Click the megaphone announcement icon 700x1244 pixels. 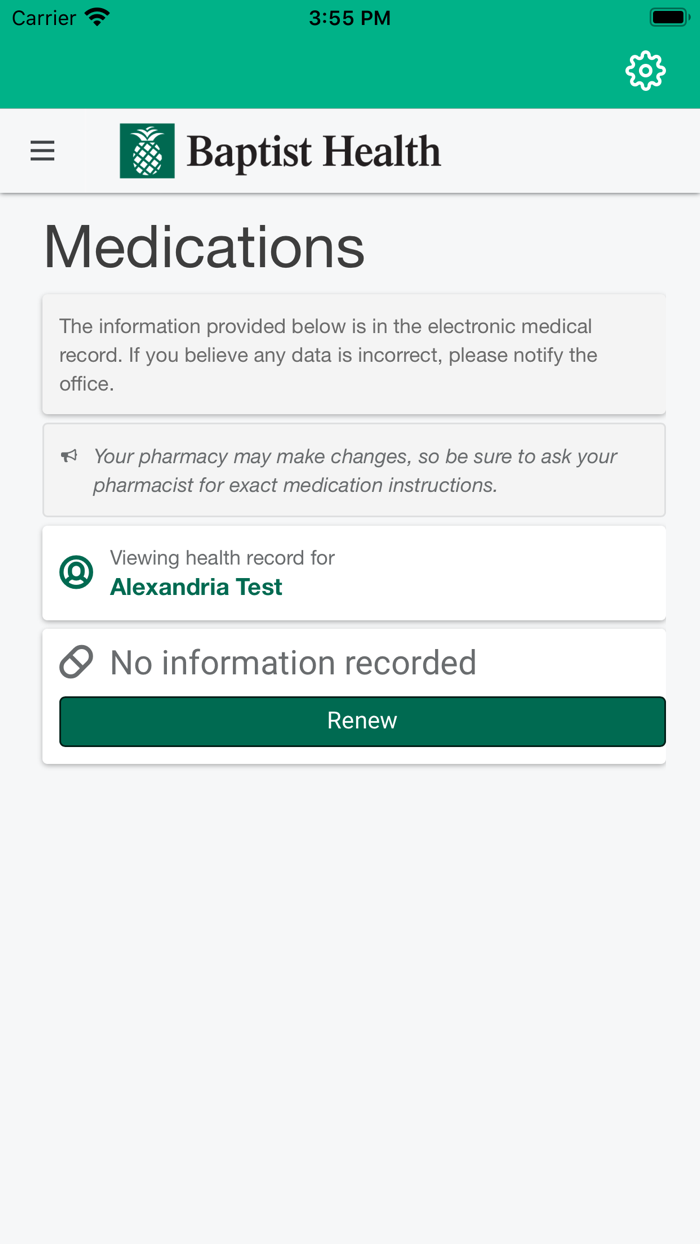69,456
